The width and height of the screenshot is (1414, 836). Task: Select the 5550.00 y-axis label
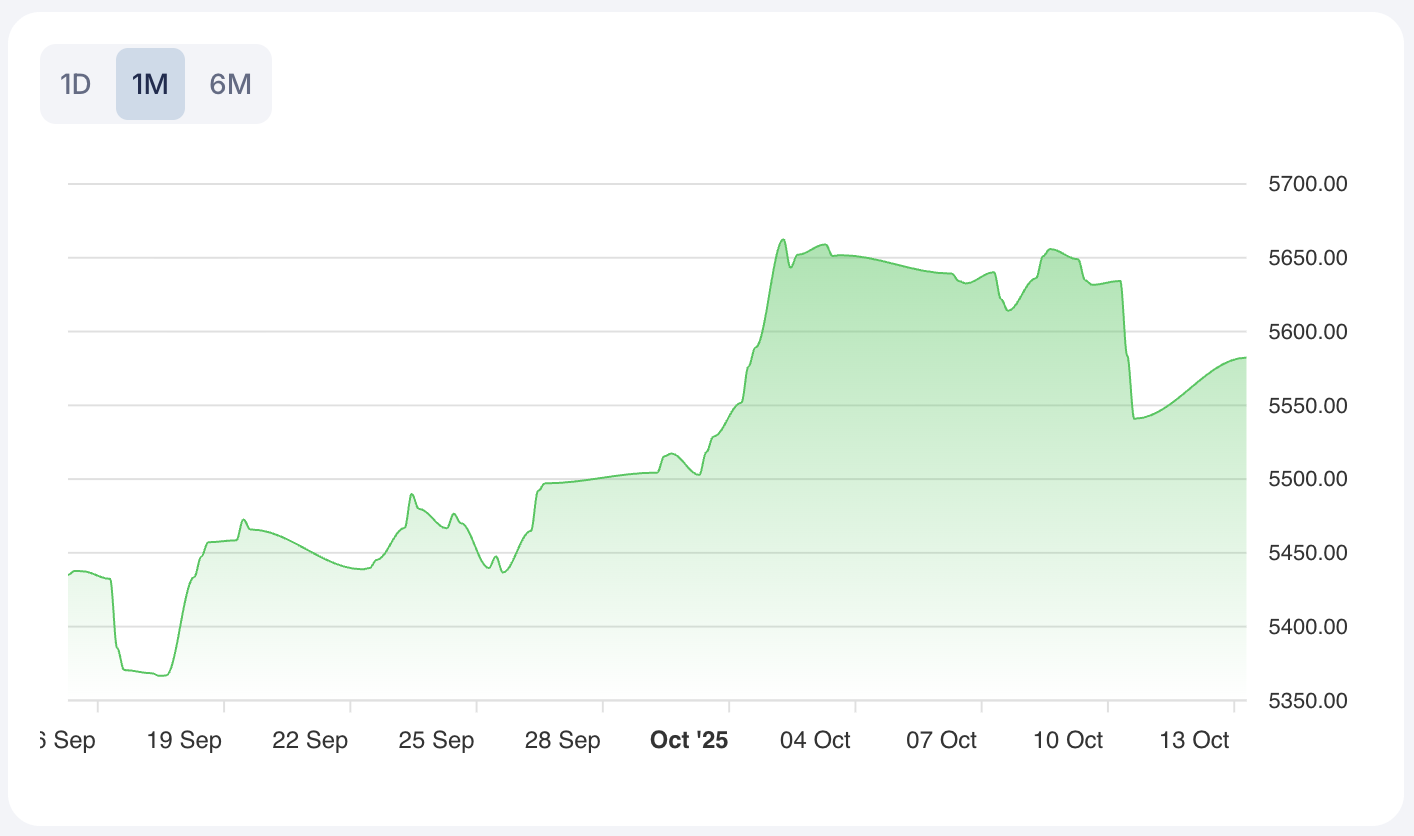point(1307,406)
